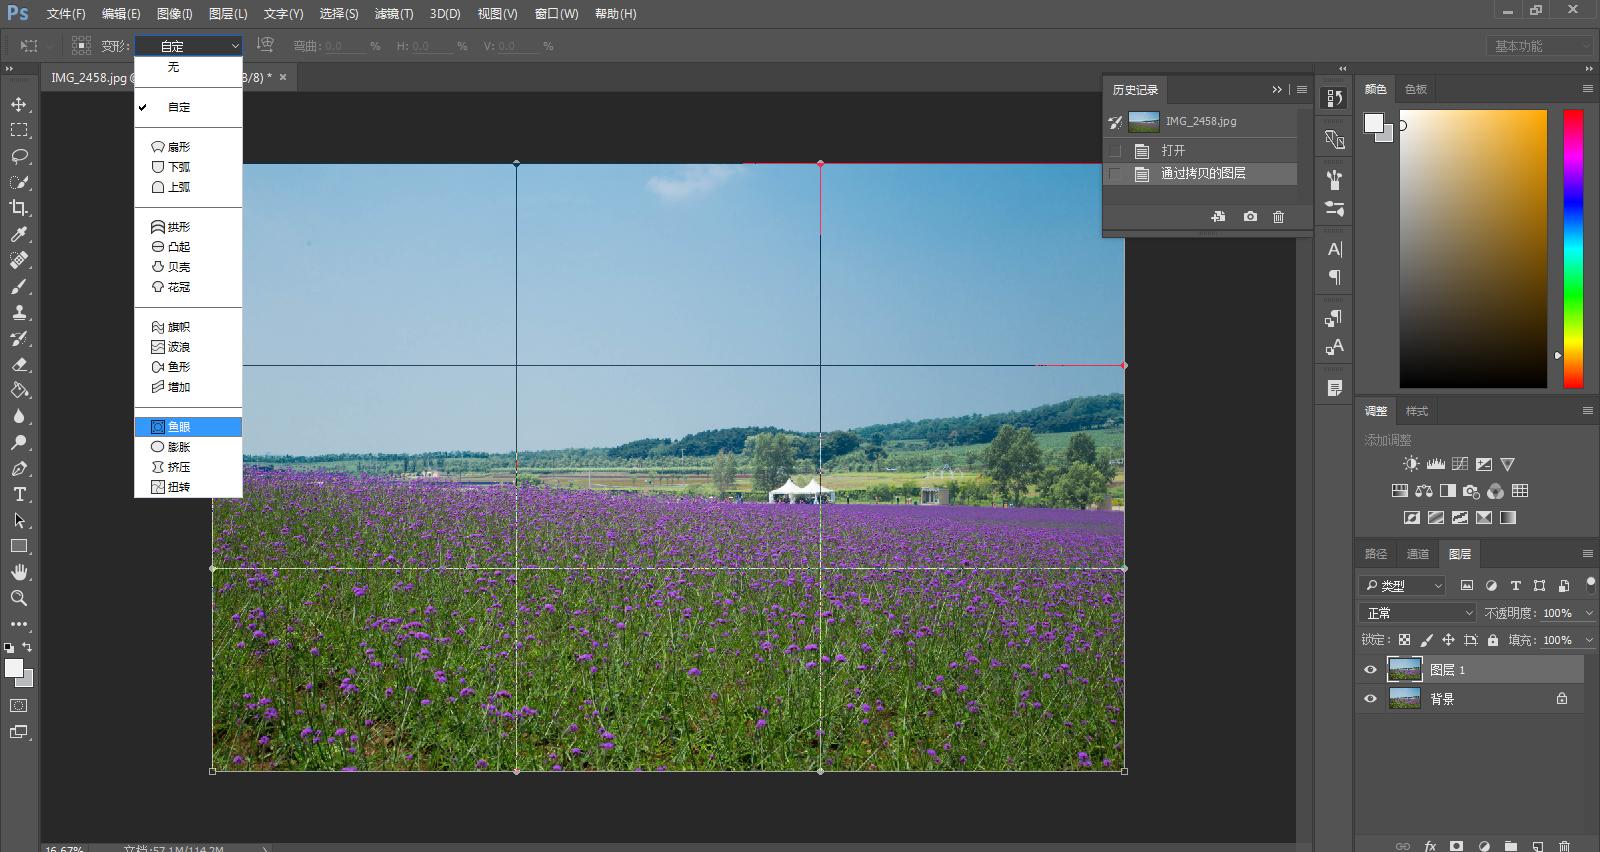Open the layer filter 类型 dropdown
This screenshot has width=1600, height=852.
(1404, 586)
